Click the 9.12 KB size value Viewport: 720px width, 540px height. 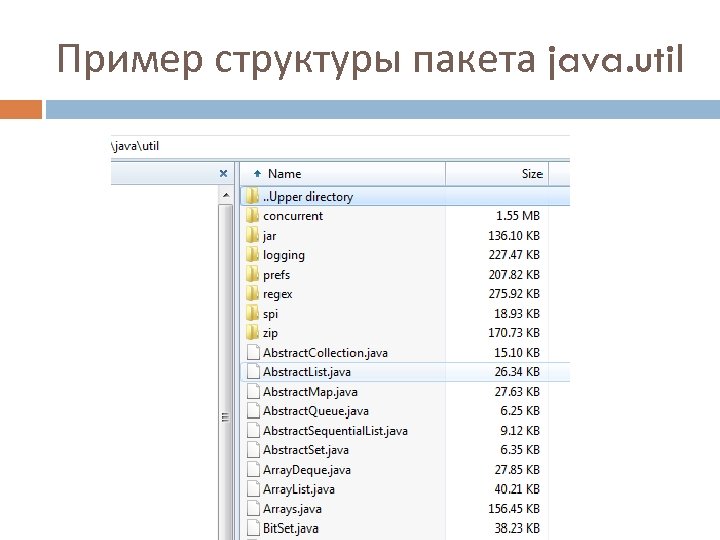[520, 431]
